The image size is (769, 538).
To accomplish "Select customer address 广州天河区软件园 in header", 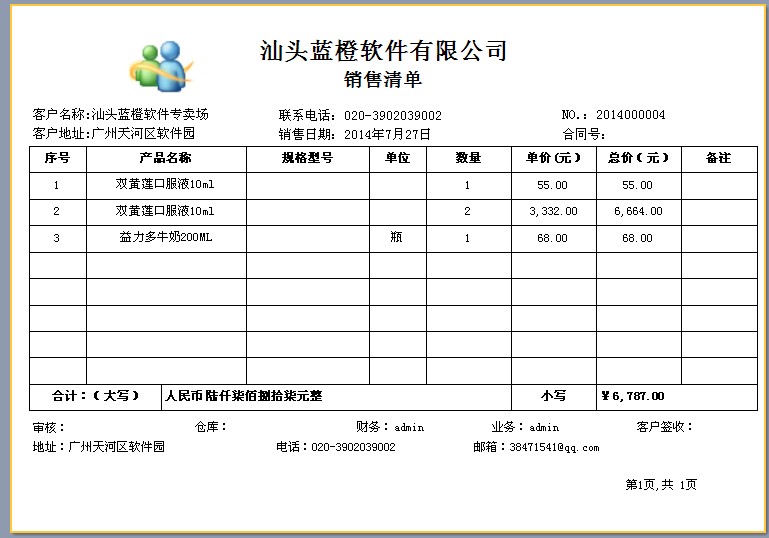I will 143,133.
